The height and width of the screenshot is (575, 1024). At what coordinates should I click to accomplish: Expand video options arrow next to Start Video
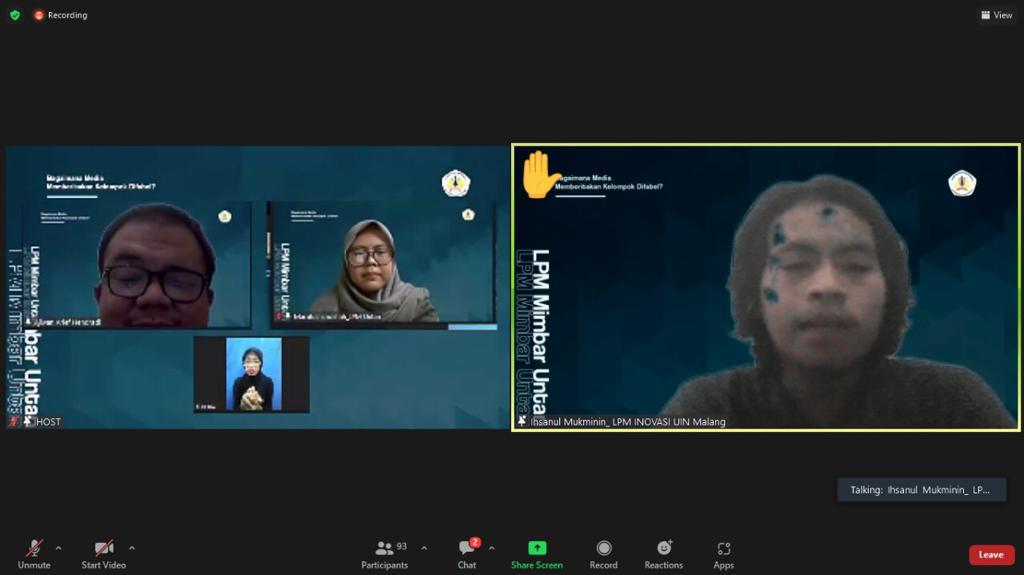point(131,548)
